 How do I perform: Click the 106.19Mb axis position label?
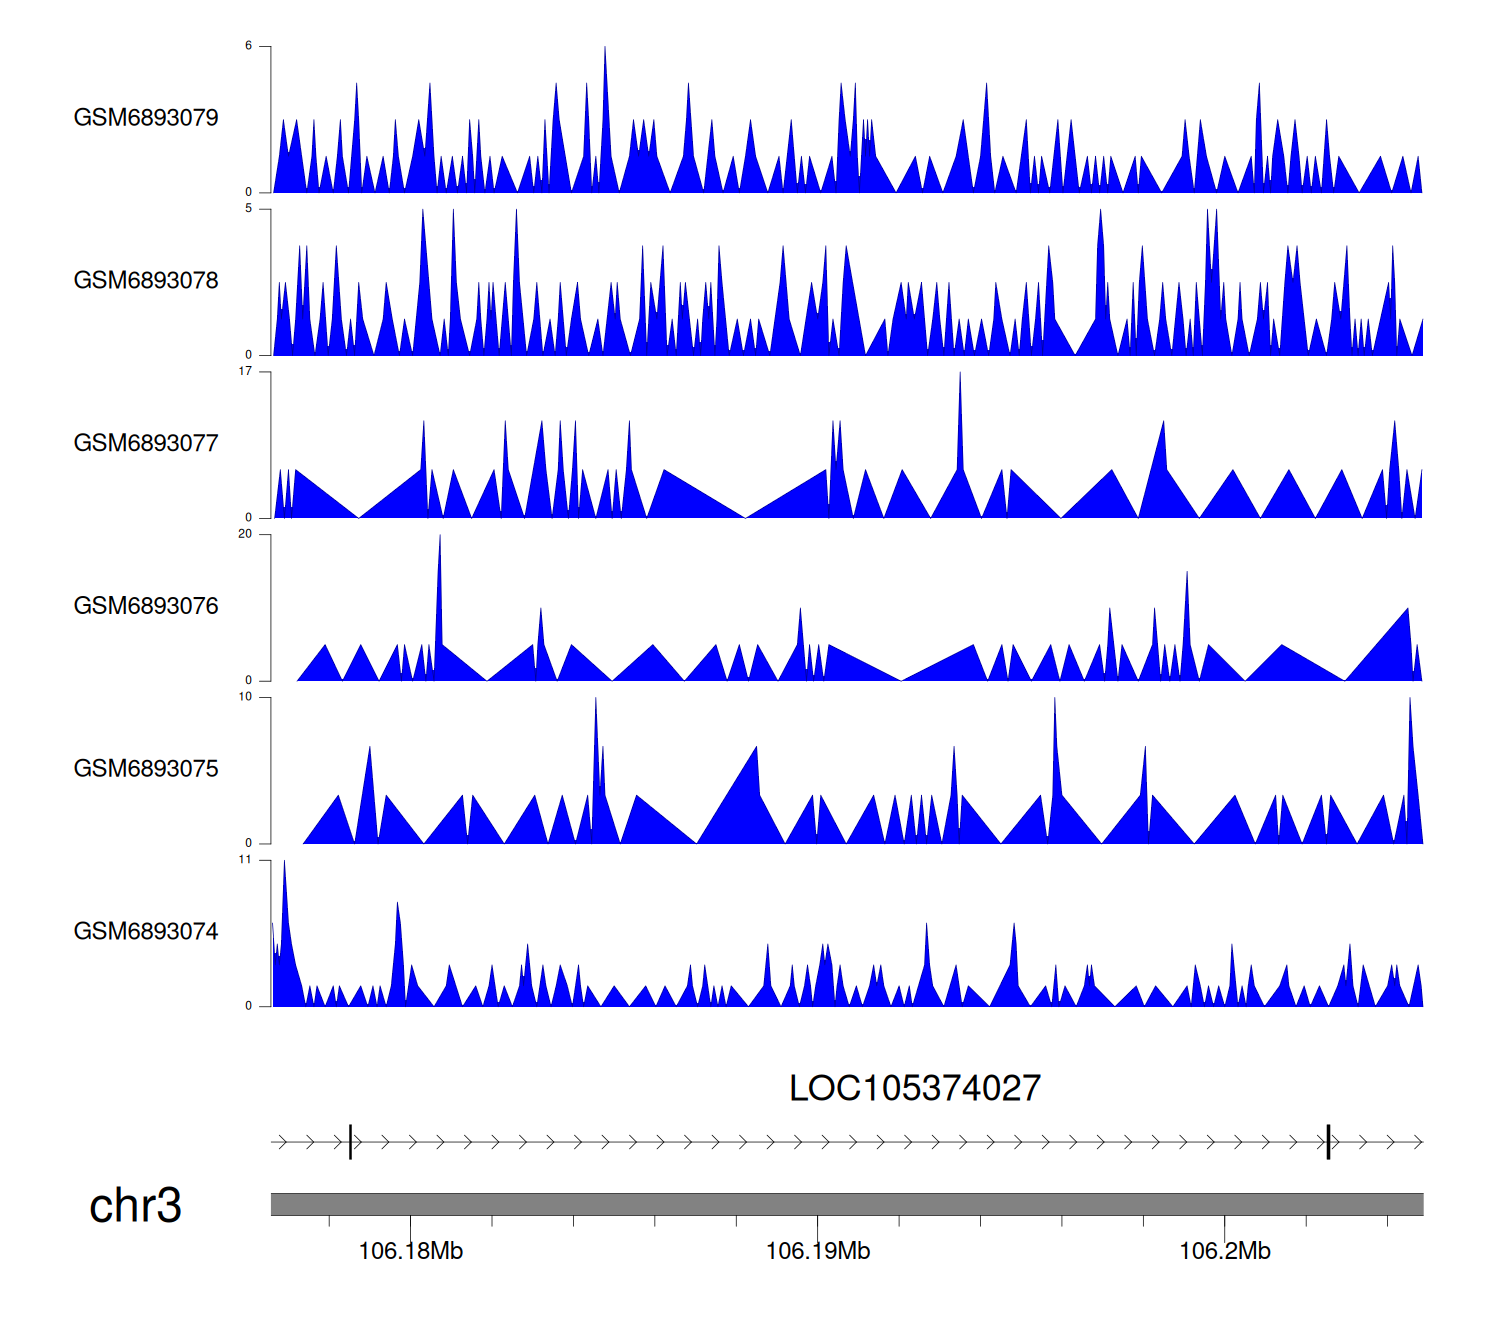point(817,1252)
